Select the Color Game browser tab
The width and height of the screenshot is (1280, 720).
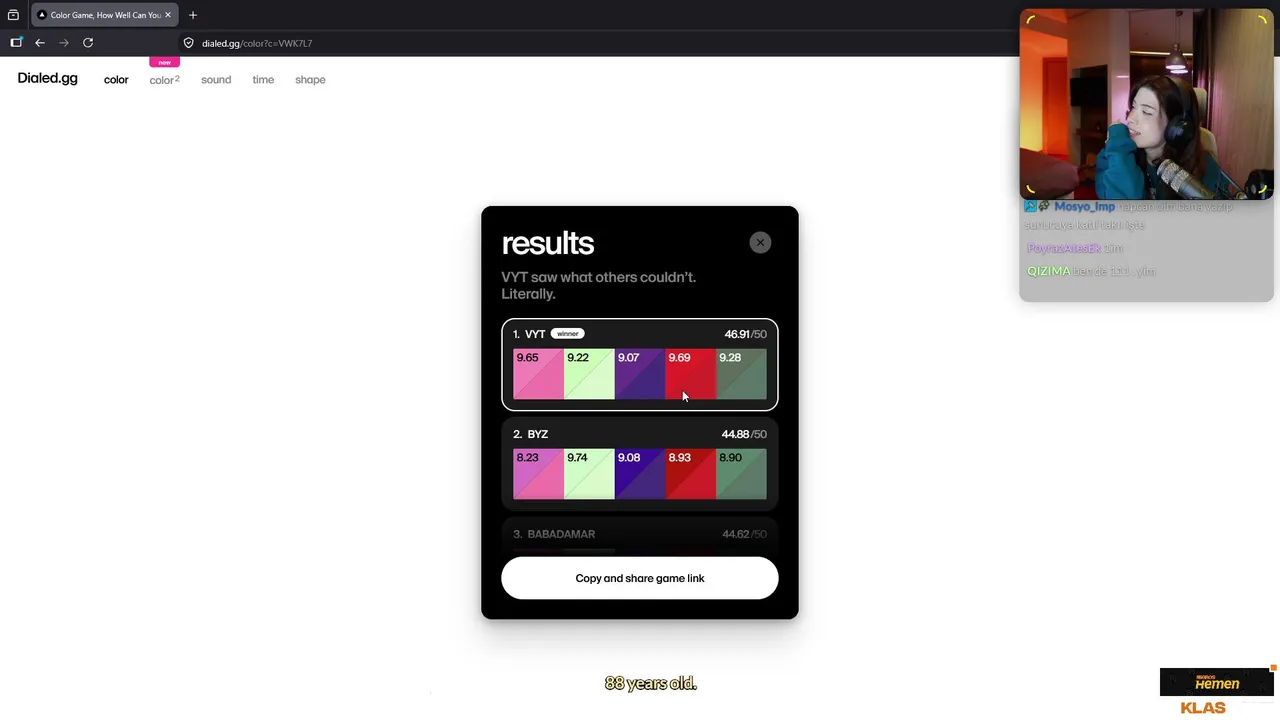103,15
